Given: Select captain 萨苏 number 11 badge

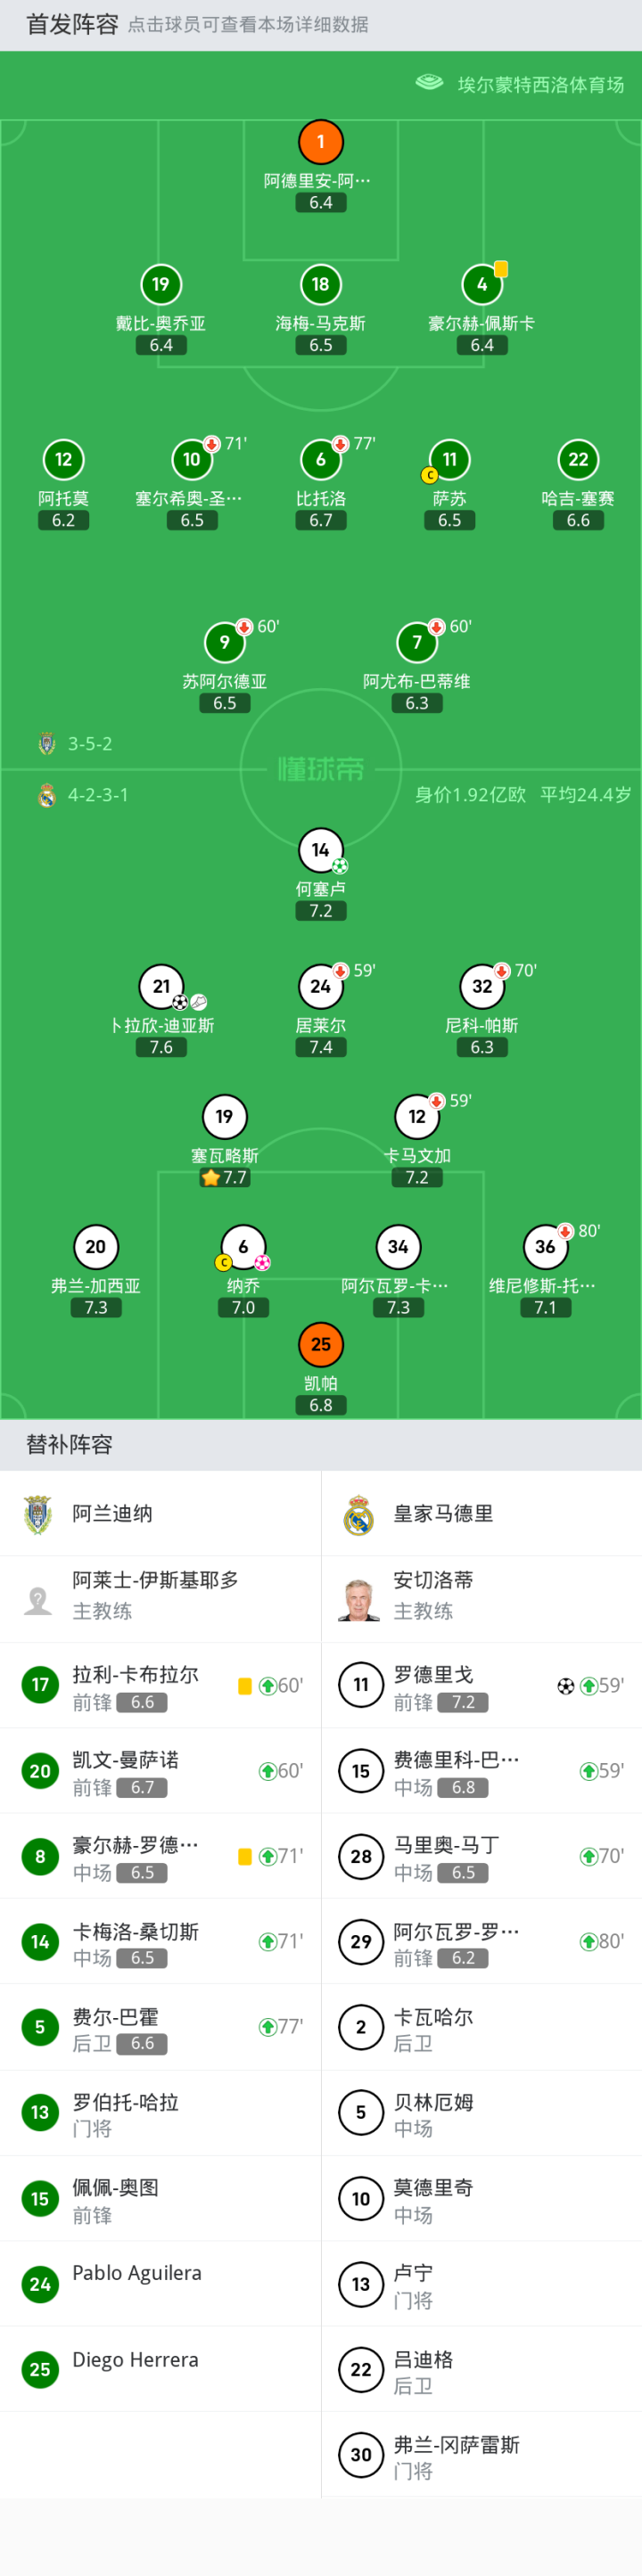Looking at the screenshot, I should (x=450, y=460).
